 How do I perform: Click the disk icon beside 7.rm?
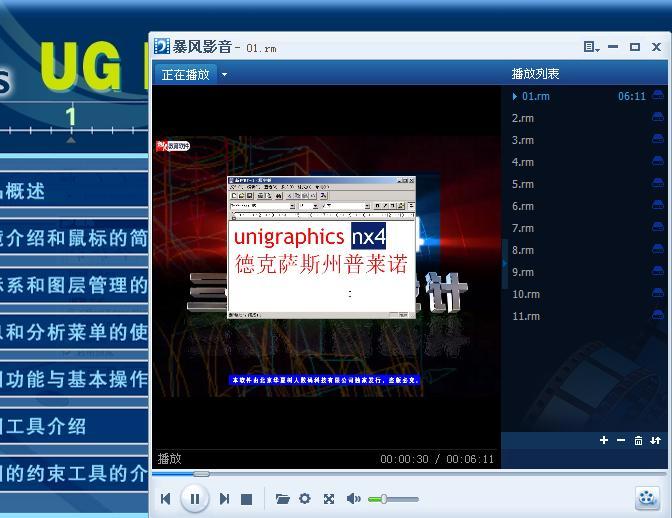(x=658, y=227)
